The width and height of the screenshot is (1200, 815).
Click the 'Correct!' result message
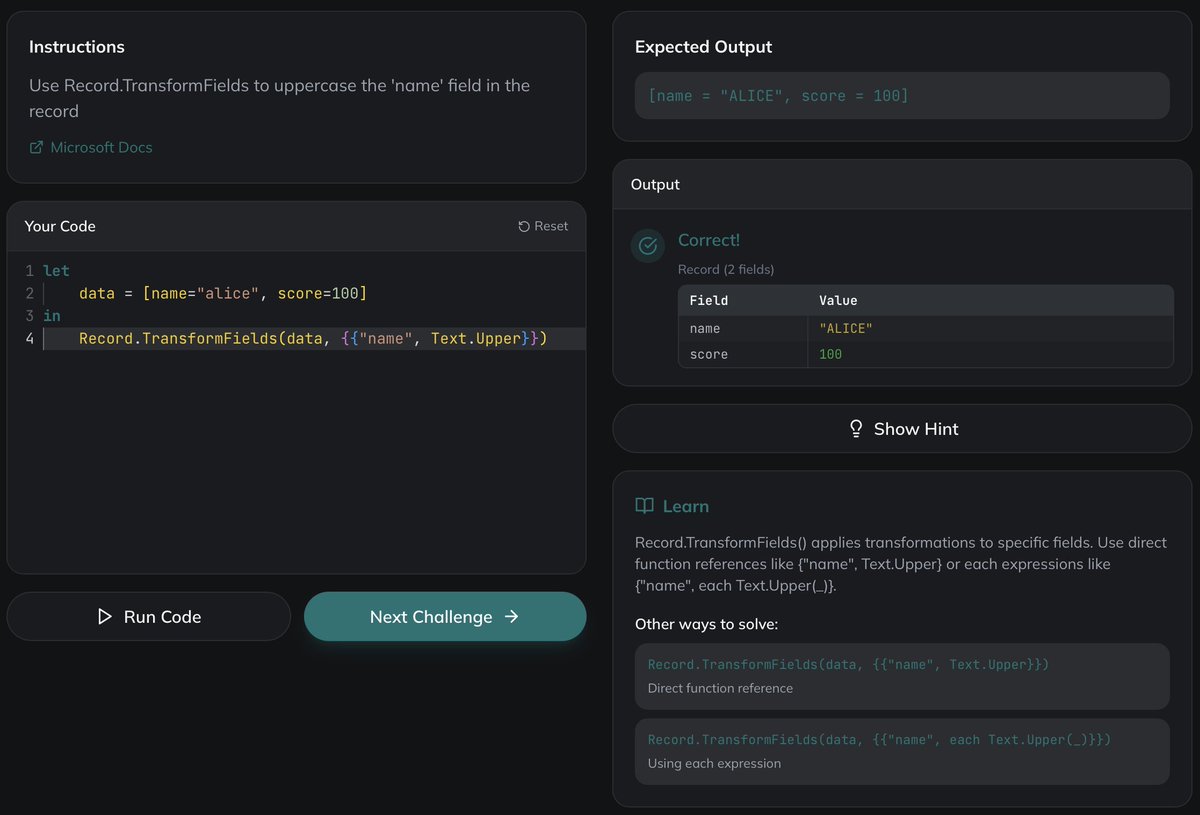click(x=709, y=240)
